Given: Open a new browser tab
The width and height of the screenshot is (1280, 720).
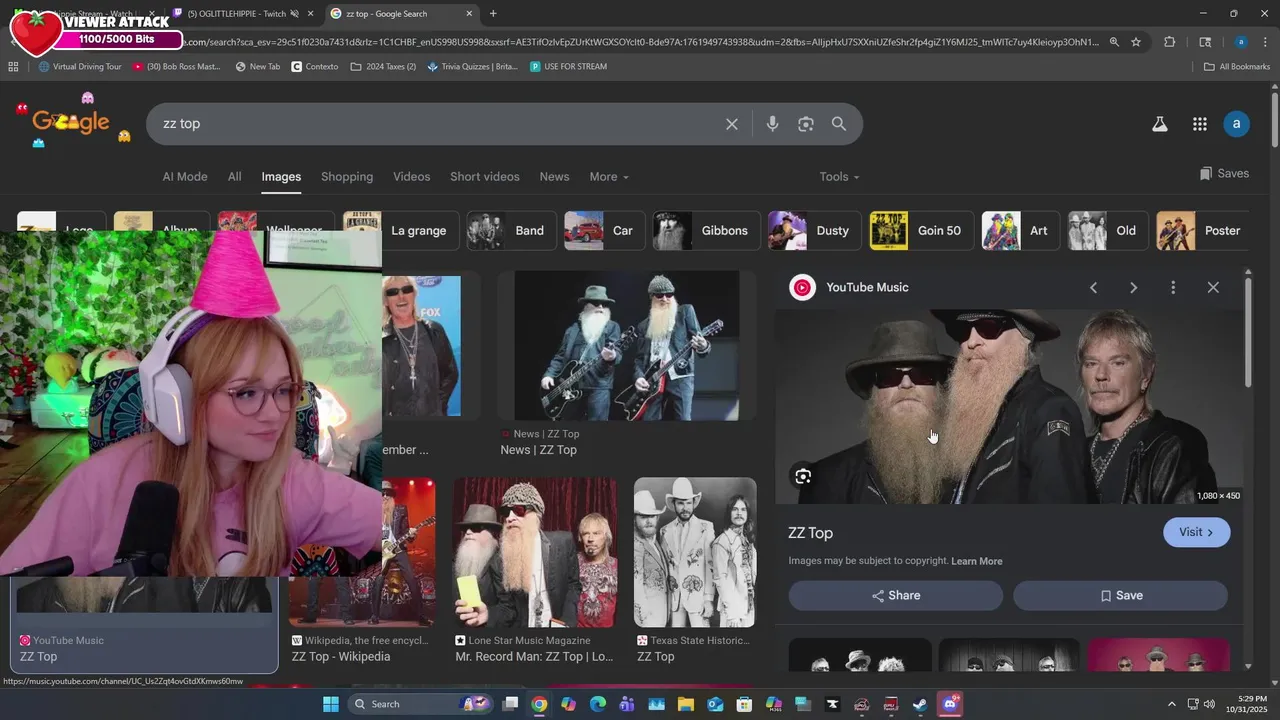Looking at the screenshot, I should click(493, 13).
